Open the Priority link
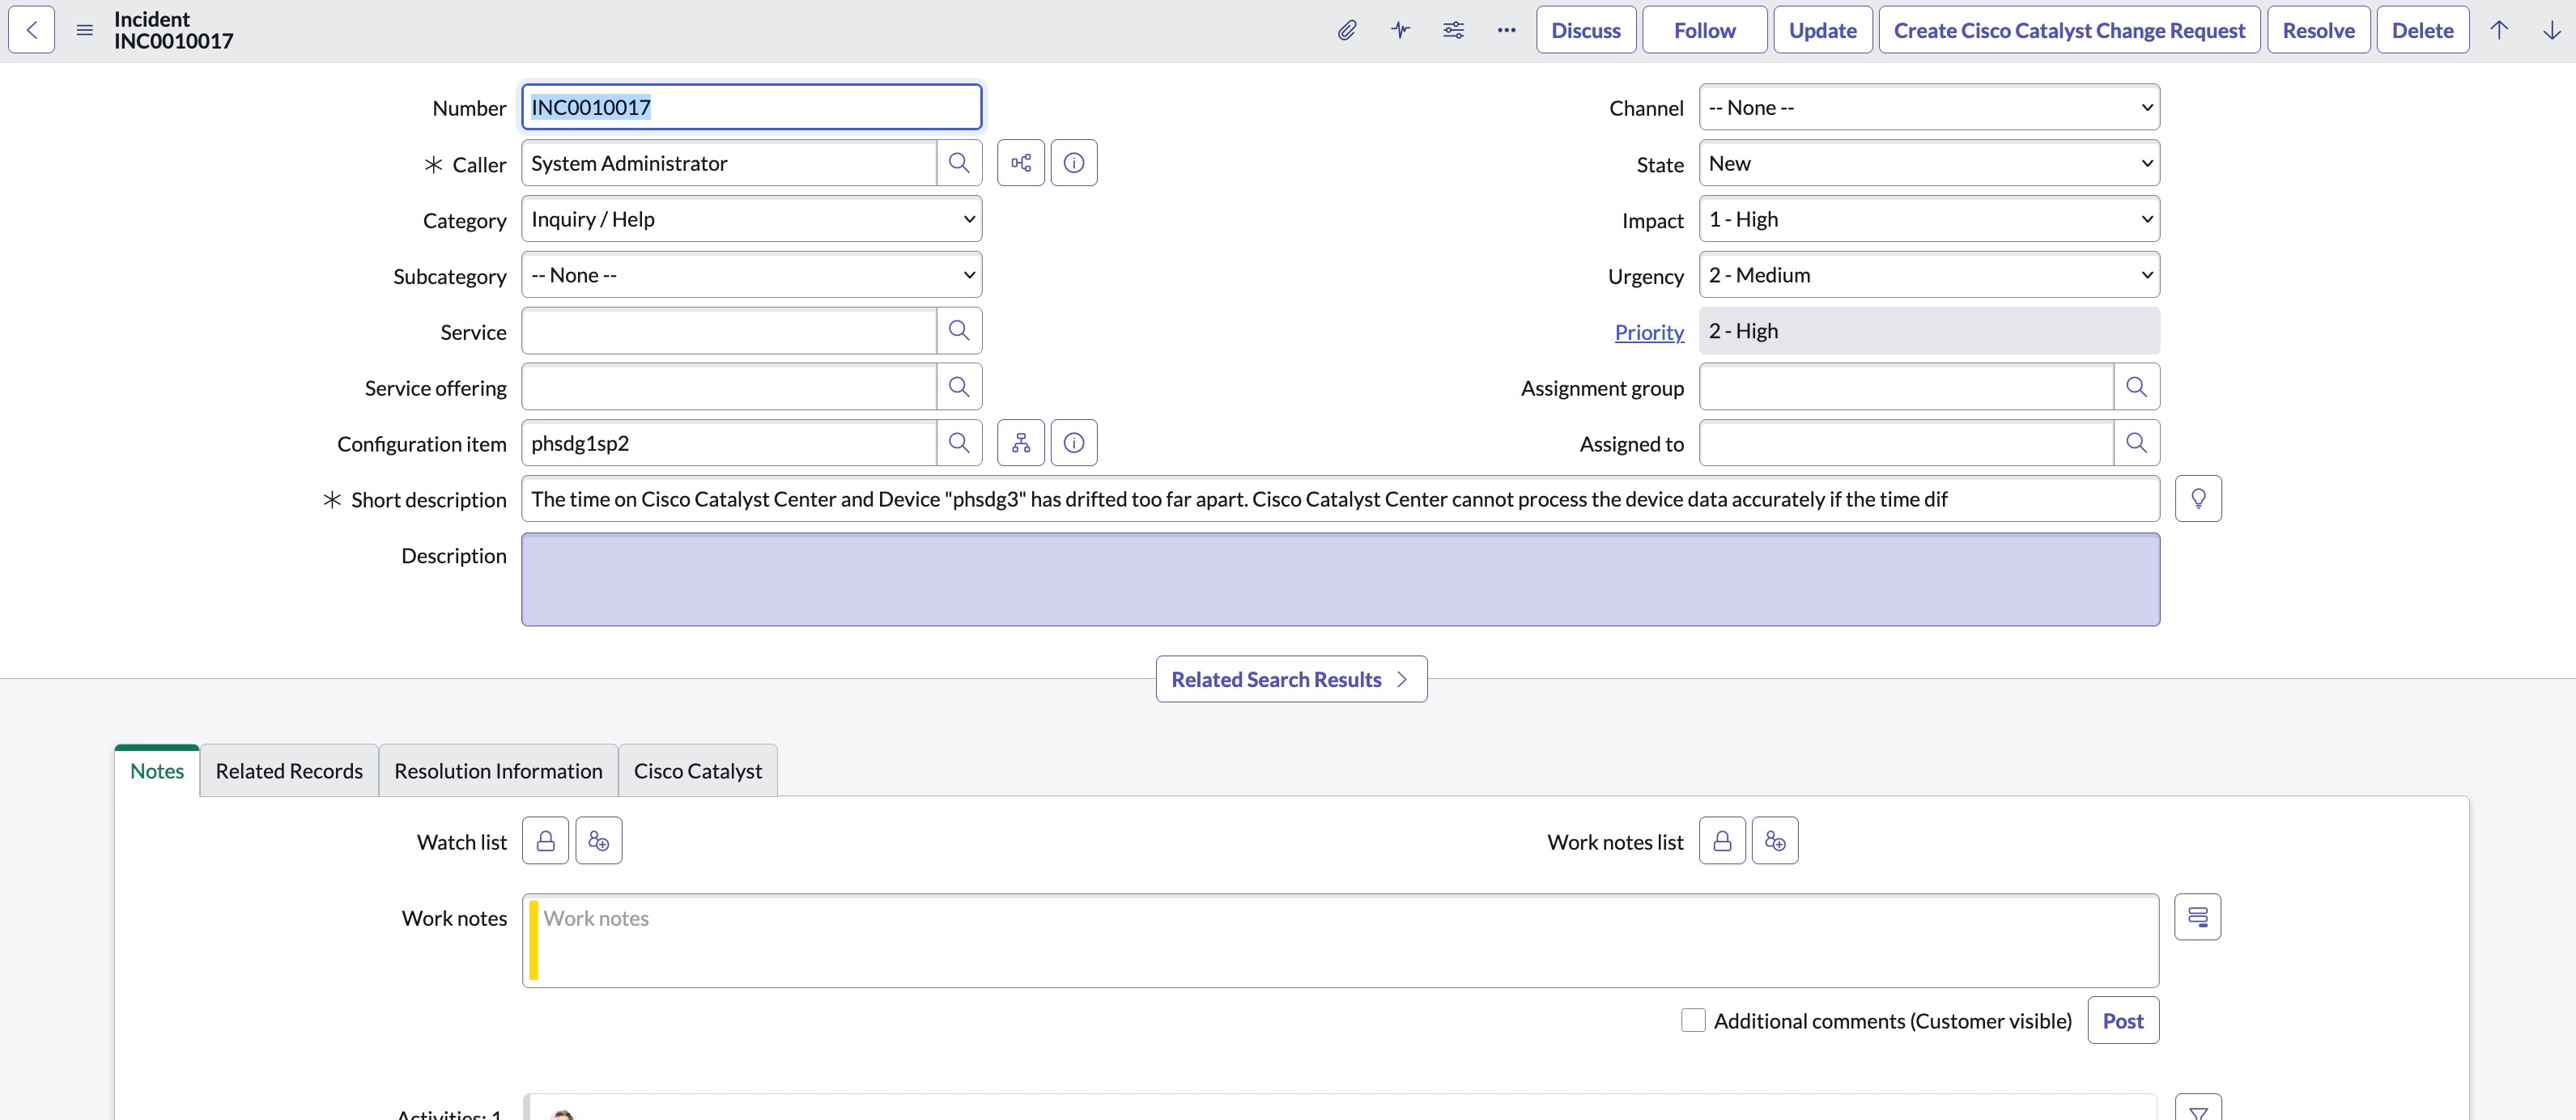Screen dimensions: 2576x1120 click(1648, 331)
